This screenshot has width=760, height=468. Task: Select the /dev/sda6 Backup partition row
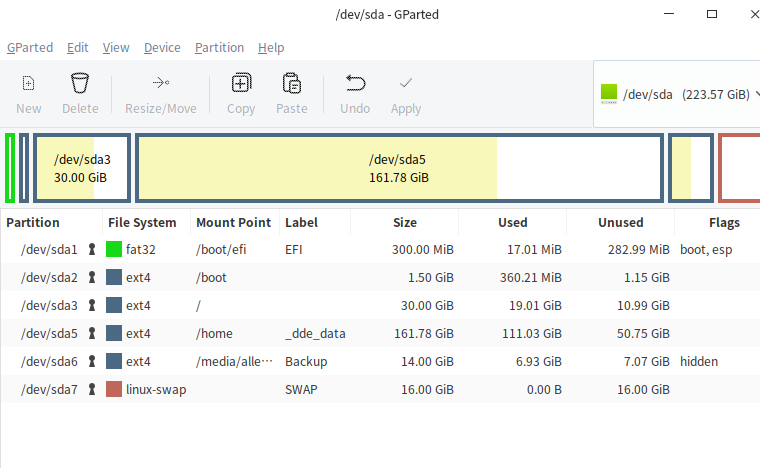[300, 361]
